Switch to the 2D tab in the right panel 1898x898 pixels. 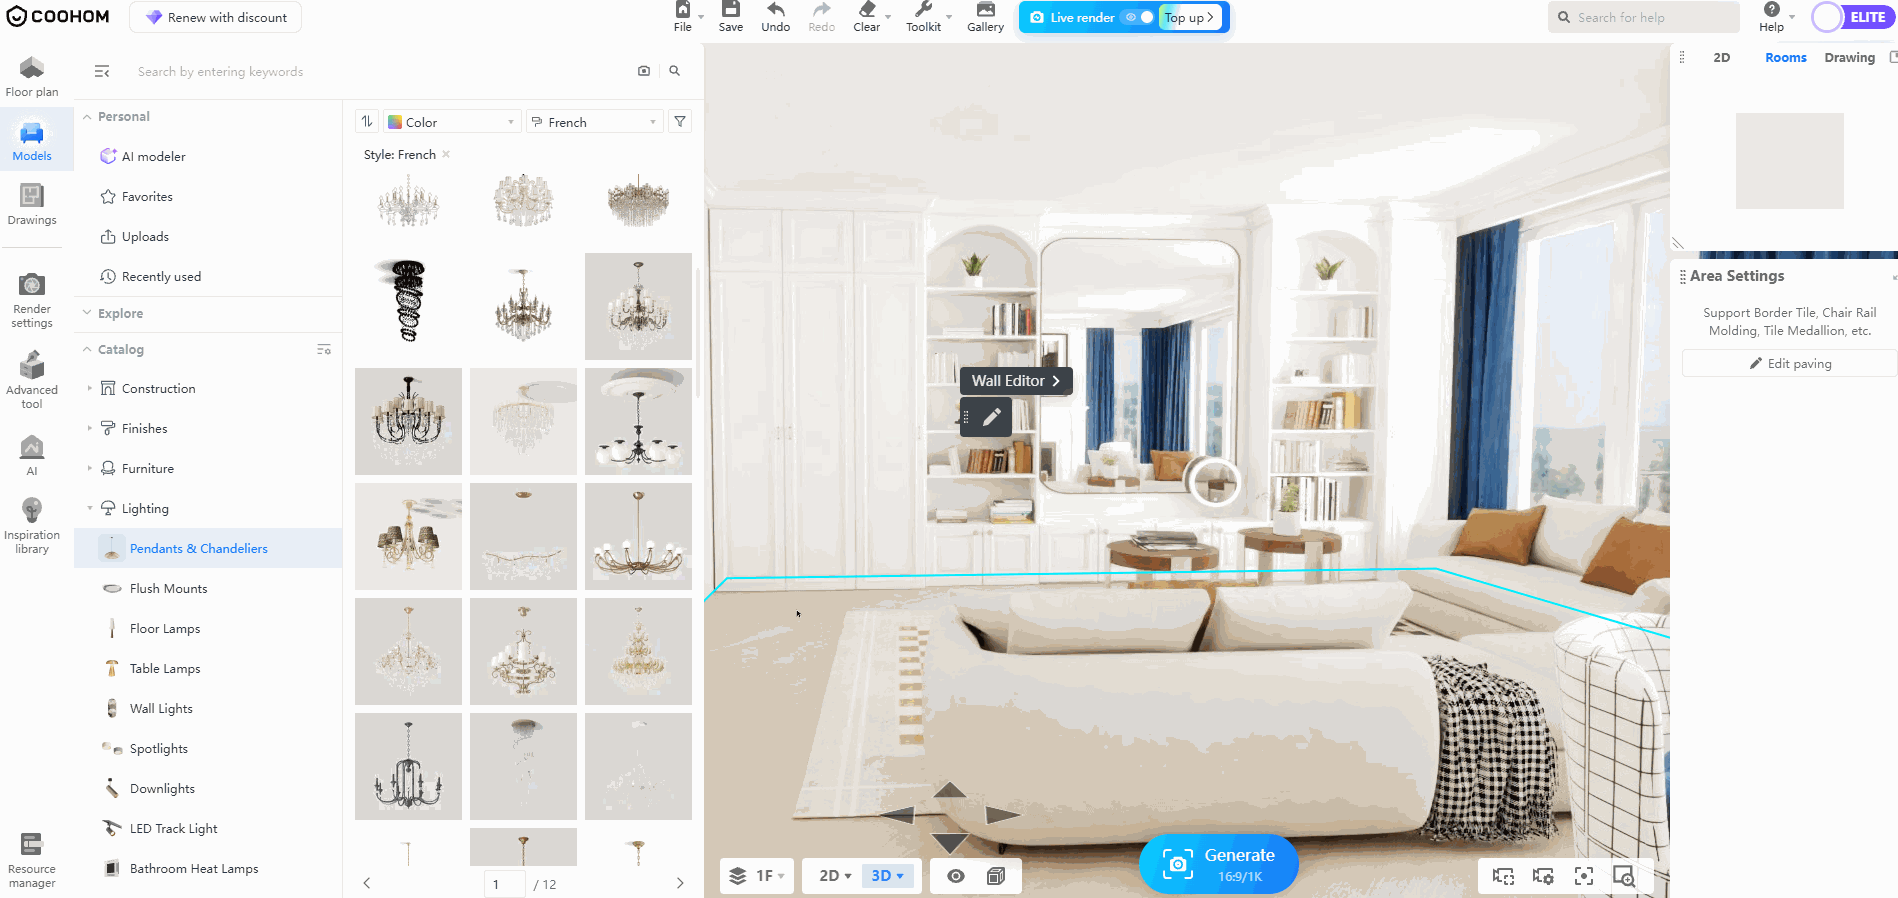point(1721,57)
